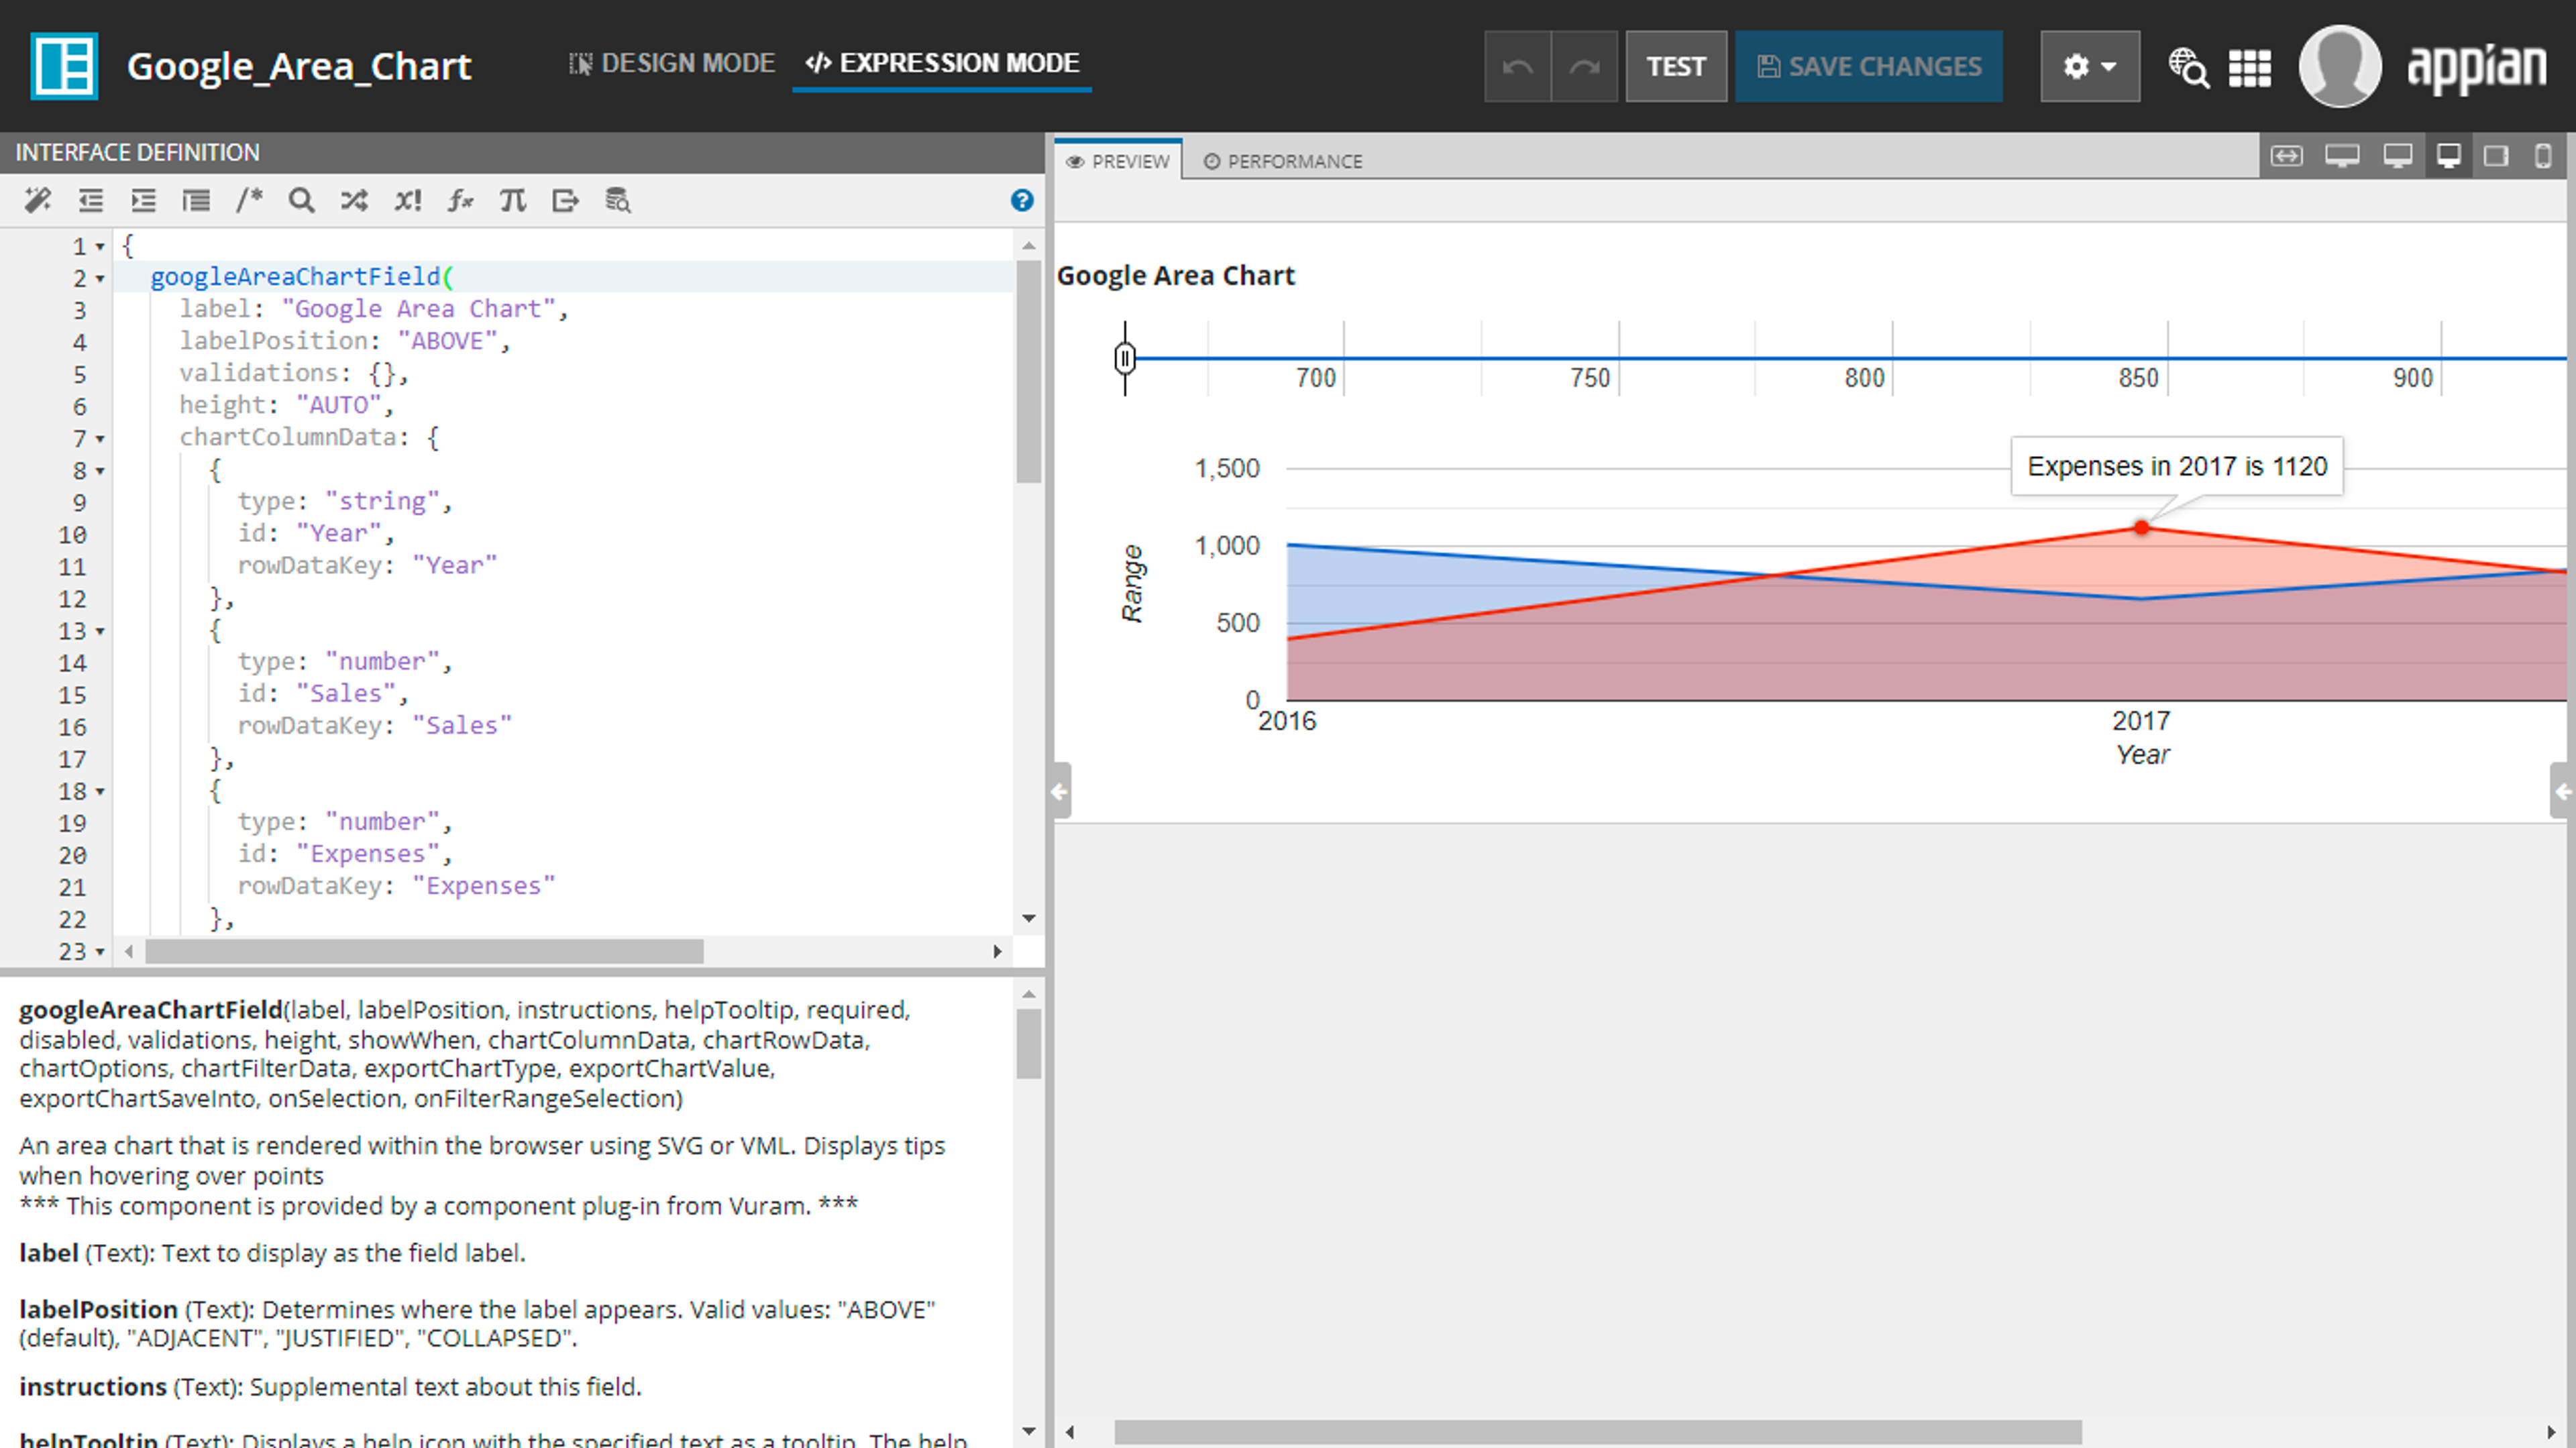
Task: Collapse code fold at line 2
Action: (x=100, y=279)
